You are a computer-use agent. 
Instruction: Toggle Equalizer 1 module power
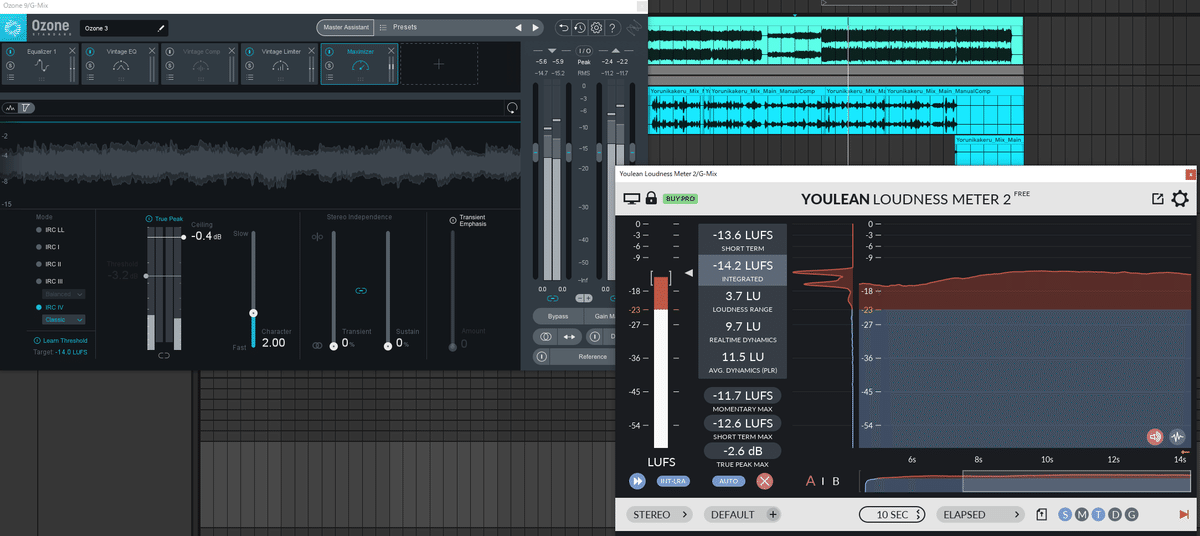coord(10,50)
